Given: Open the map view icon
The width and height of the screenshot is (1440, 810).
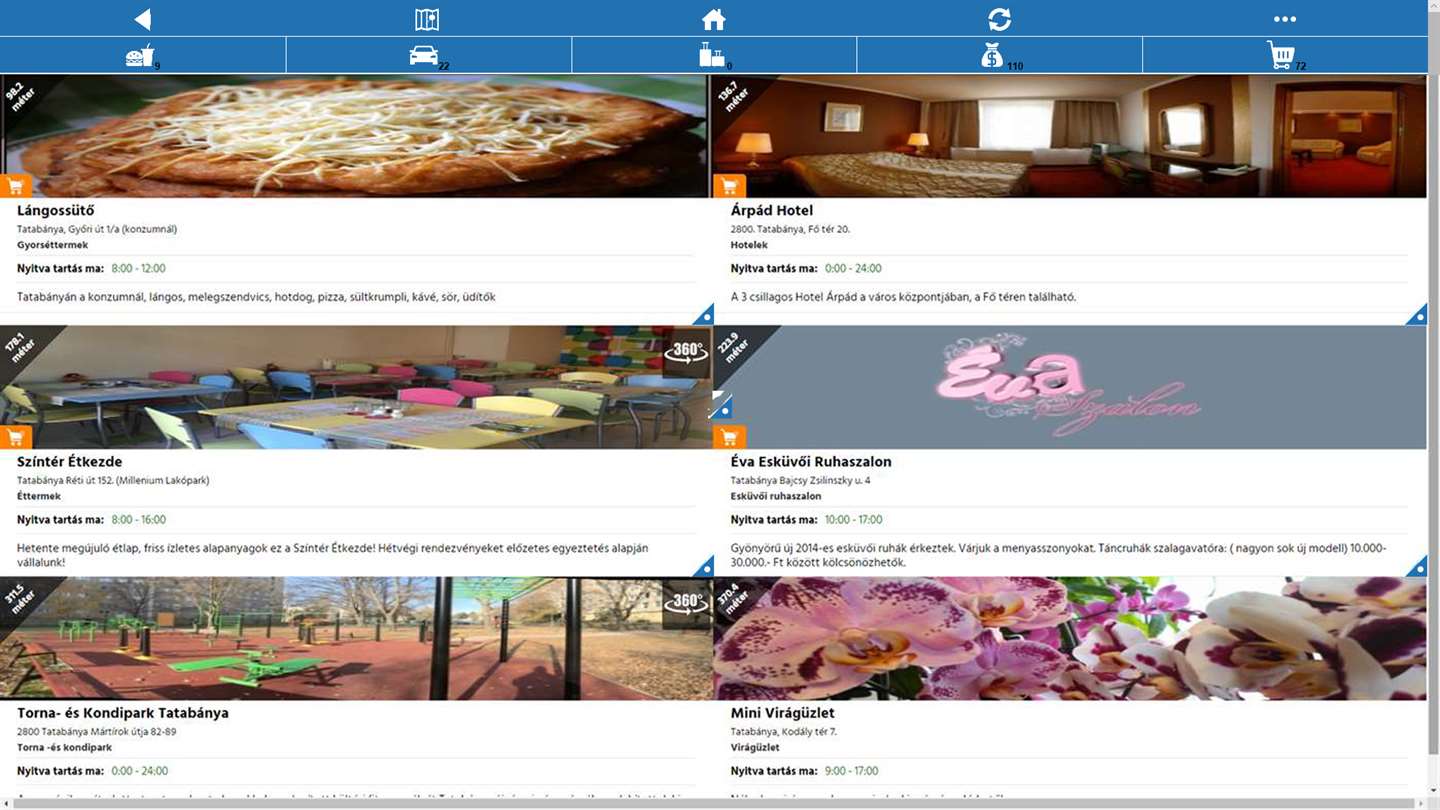Looking at the screenshot, I should (x=427, y=19).
